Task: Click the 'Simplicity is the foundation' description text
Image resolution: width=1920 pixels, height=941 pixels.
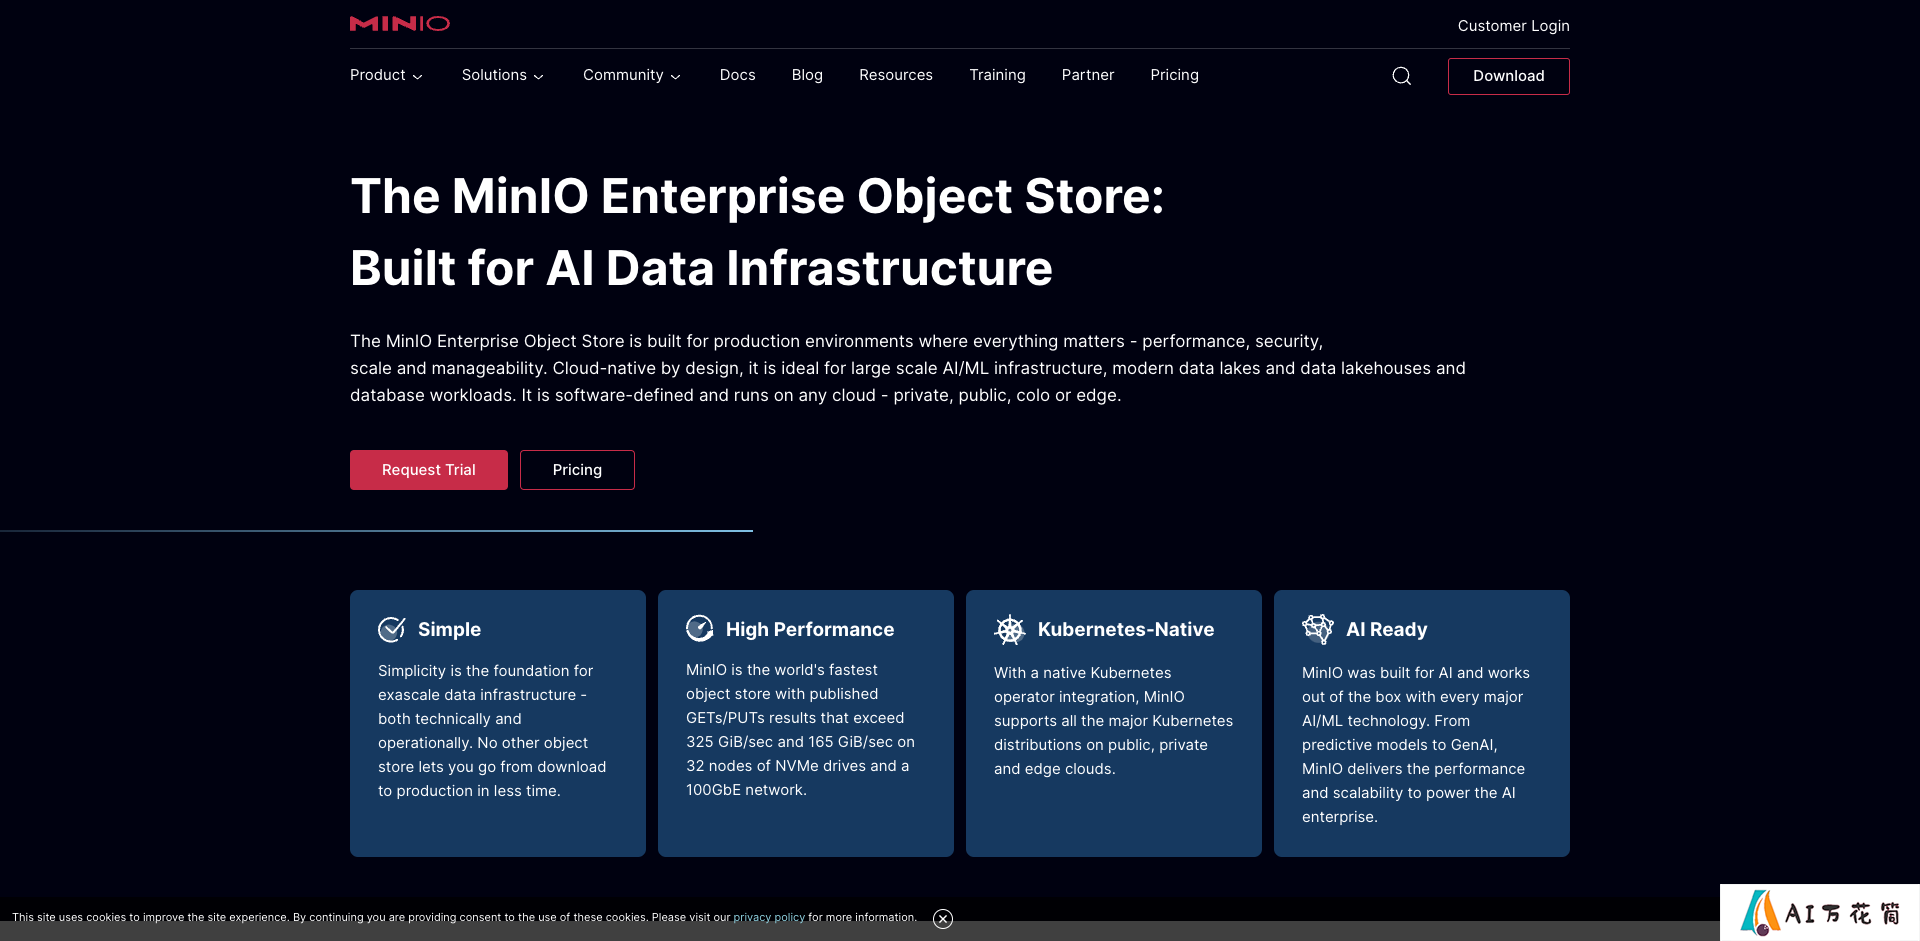Action: tap(492, 731)
